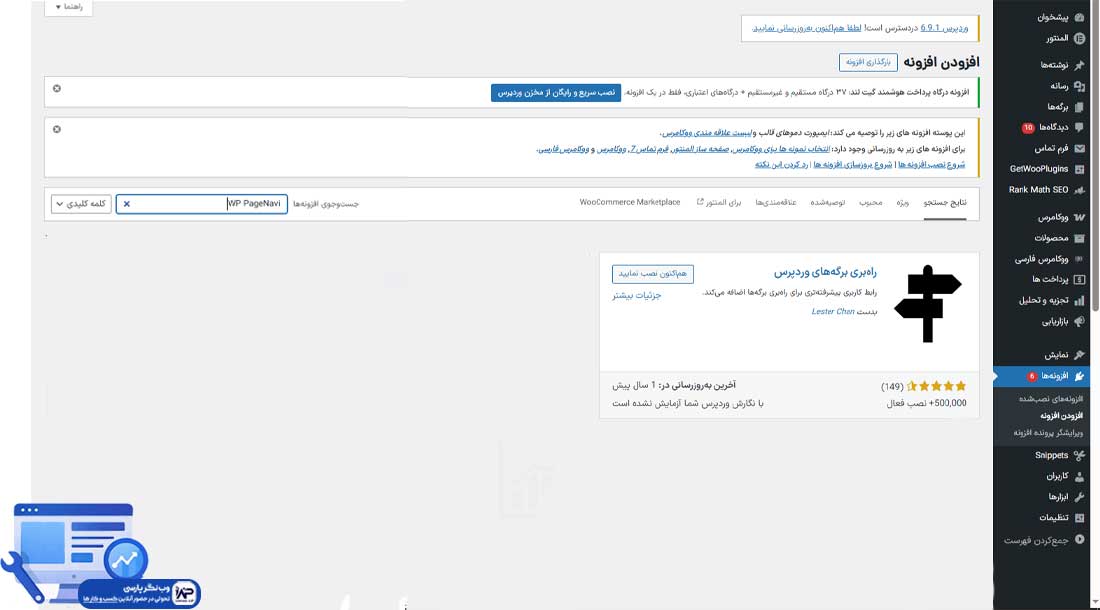
Task: Switch to علاقه‌مندی‌ها favorites tab
Action: point(775,203)
